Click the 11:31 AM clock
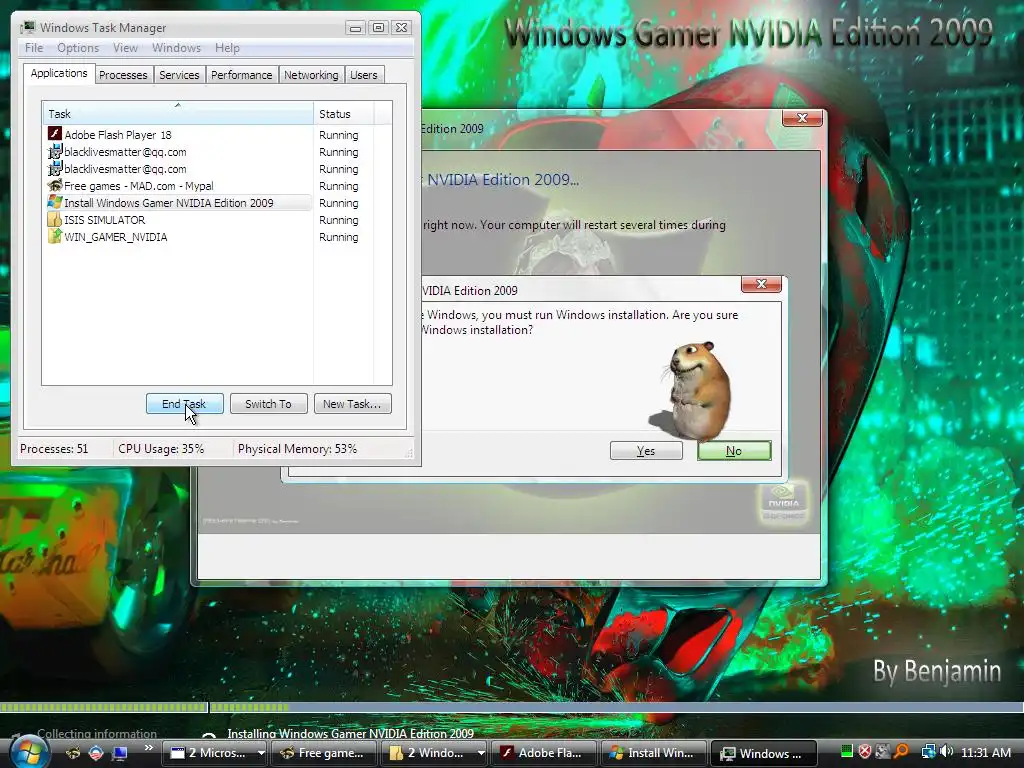Viewport: 1024px width, 768px height. pyautogui.click(x=985, y=752)
